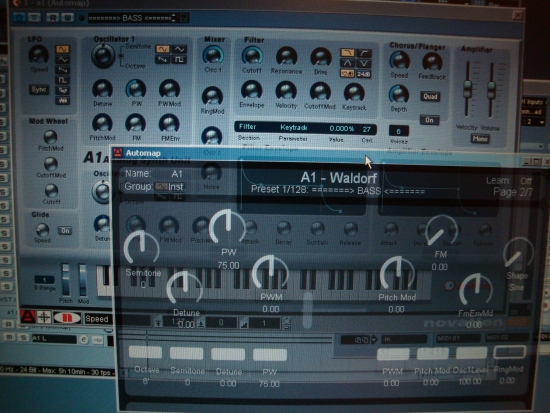Click the Automap PW knob showing 75.00

click(227, 226)
